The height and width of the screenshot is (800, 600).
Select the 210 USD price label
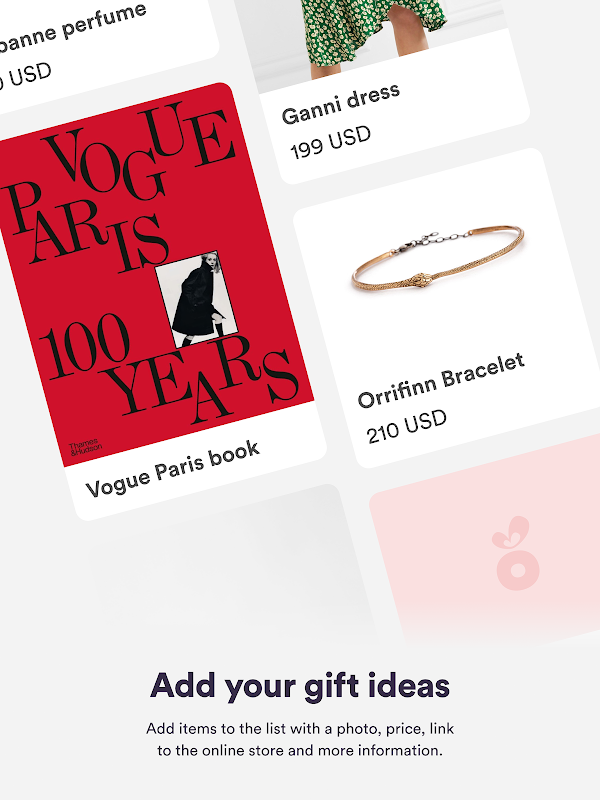406,427
